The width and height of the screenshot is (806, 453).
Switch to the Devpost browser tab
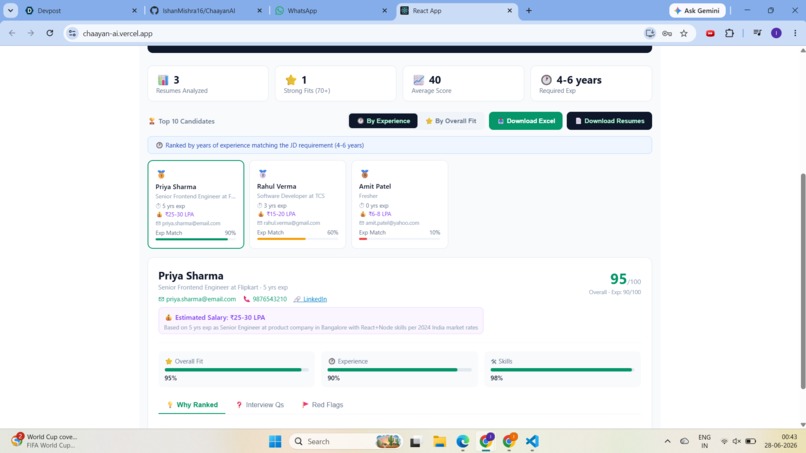point(81,10)
